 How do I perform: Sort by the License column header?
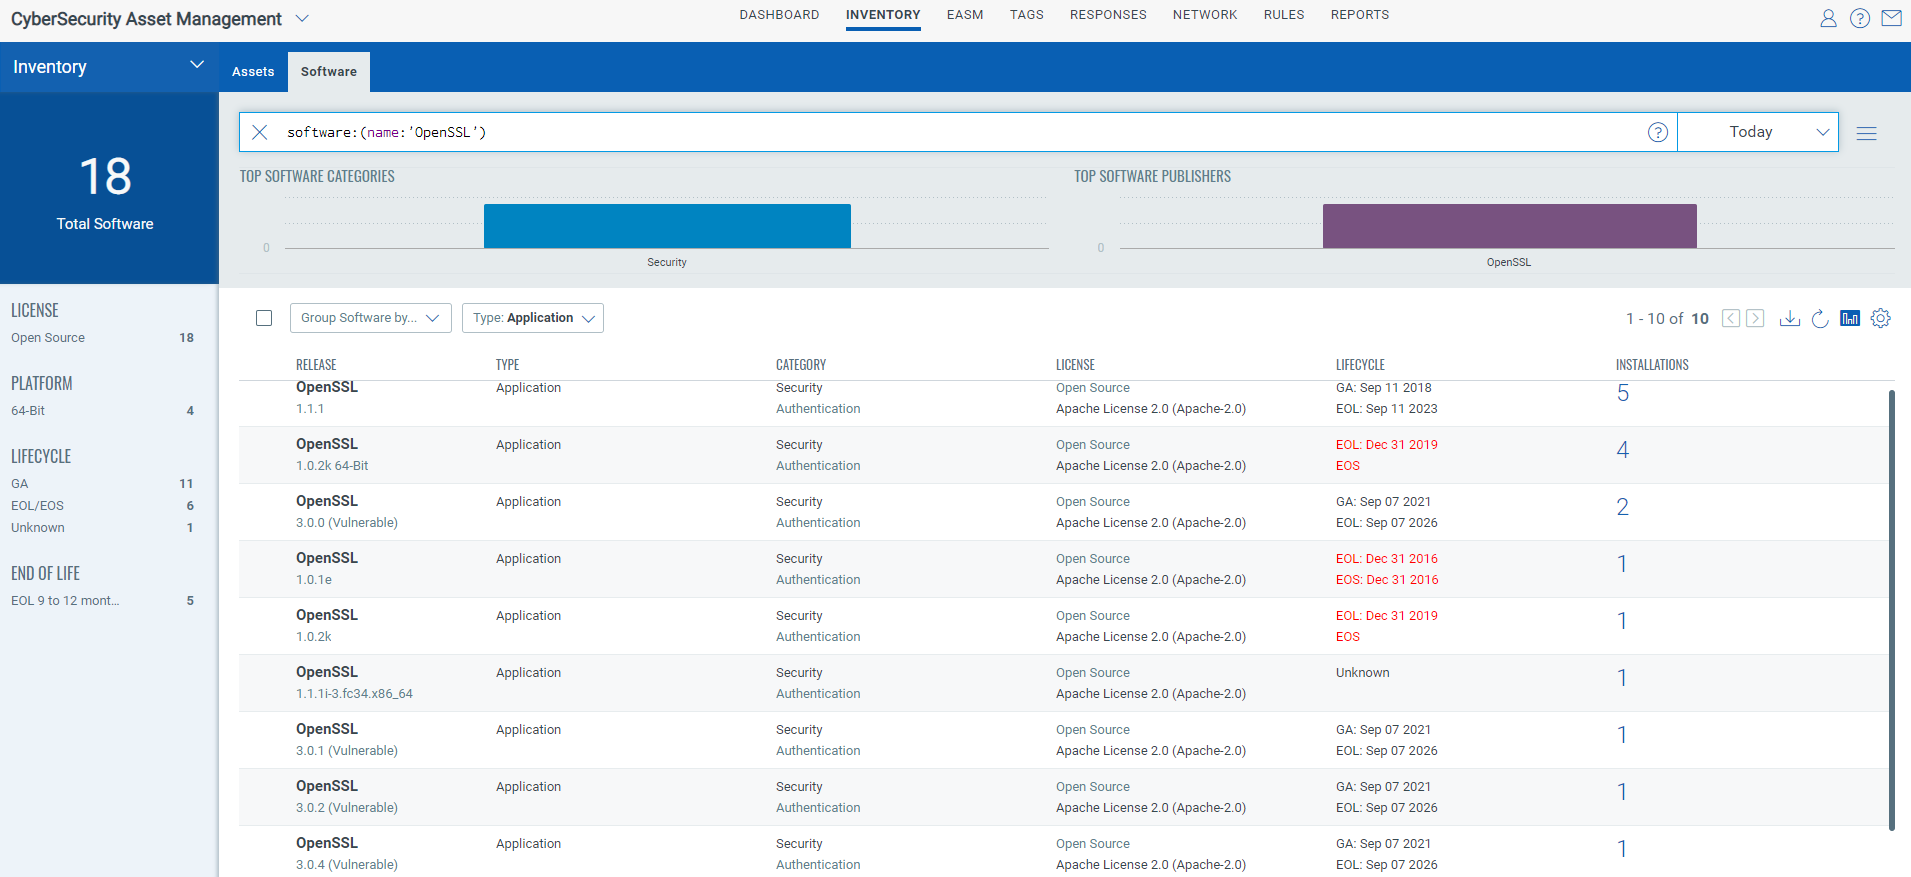1075,365
